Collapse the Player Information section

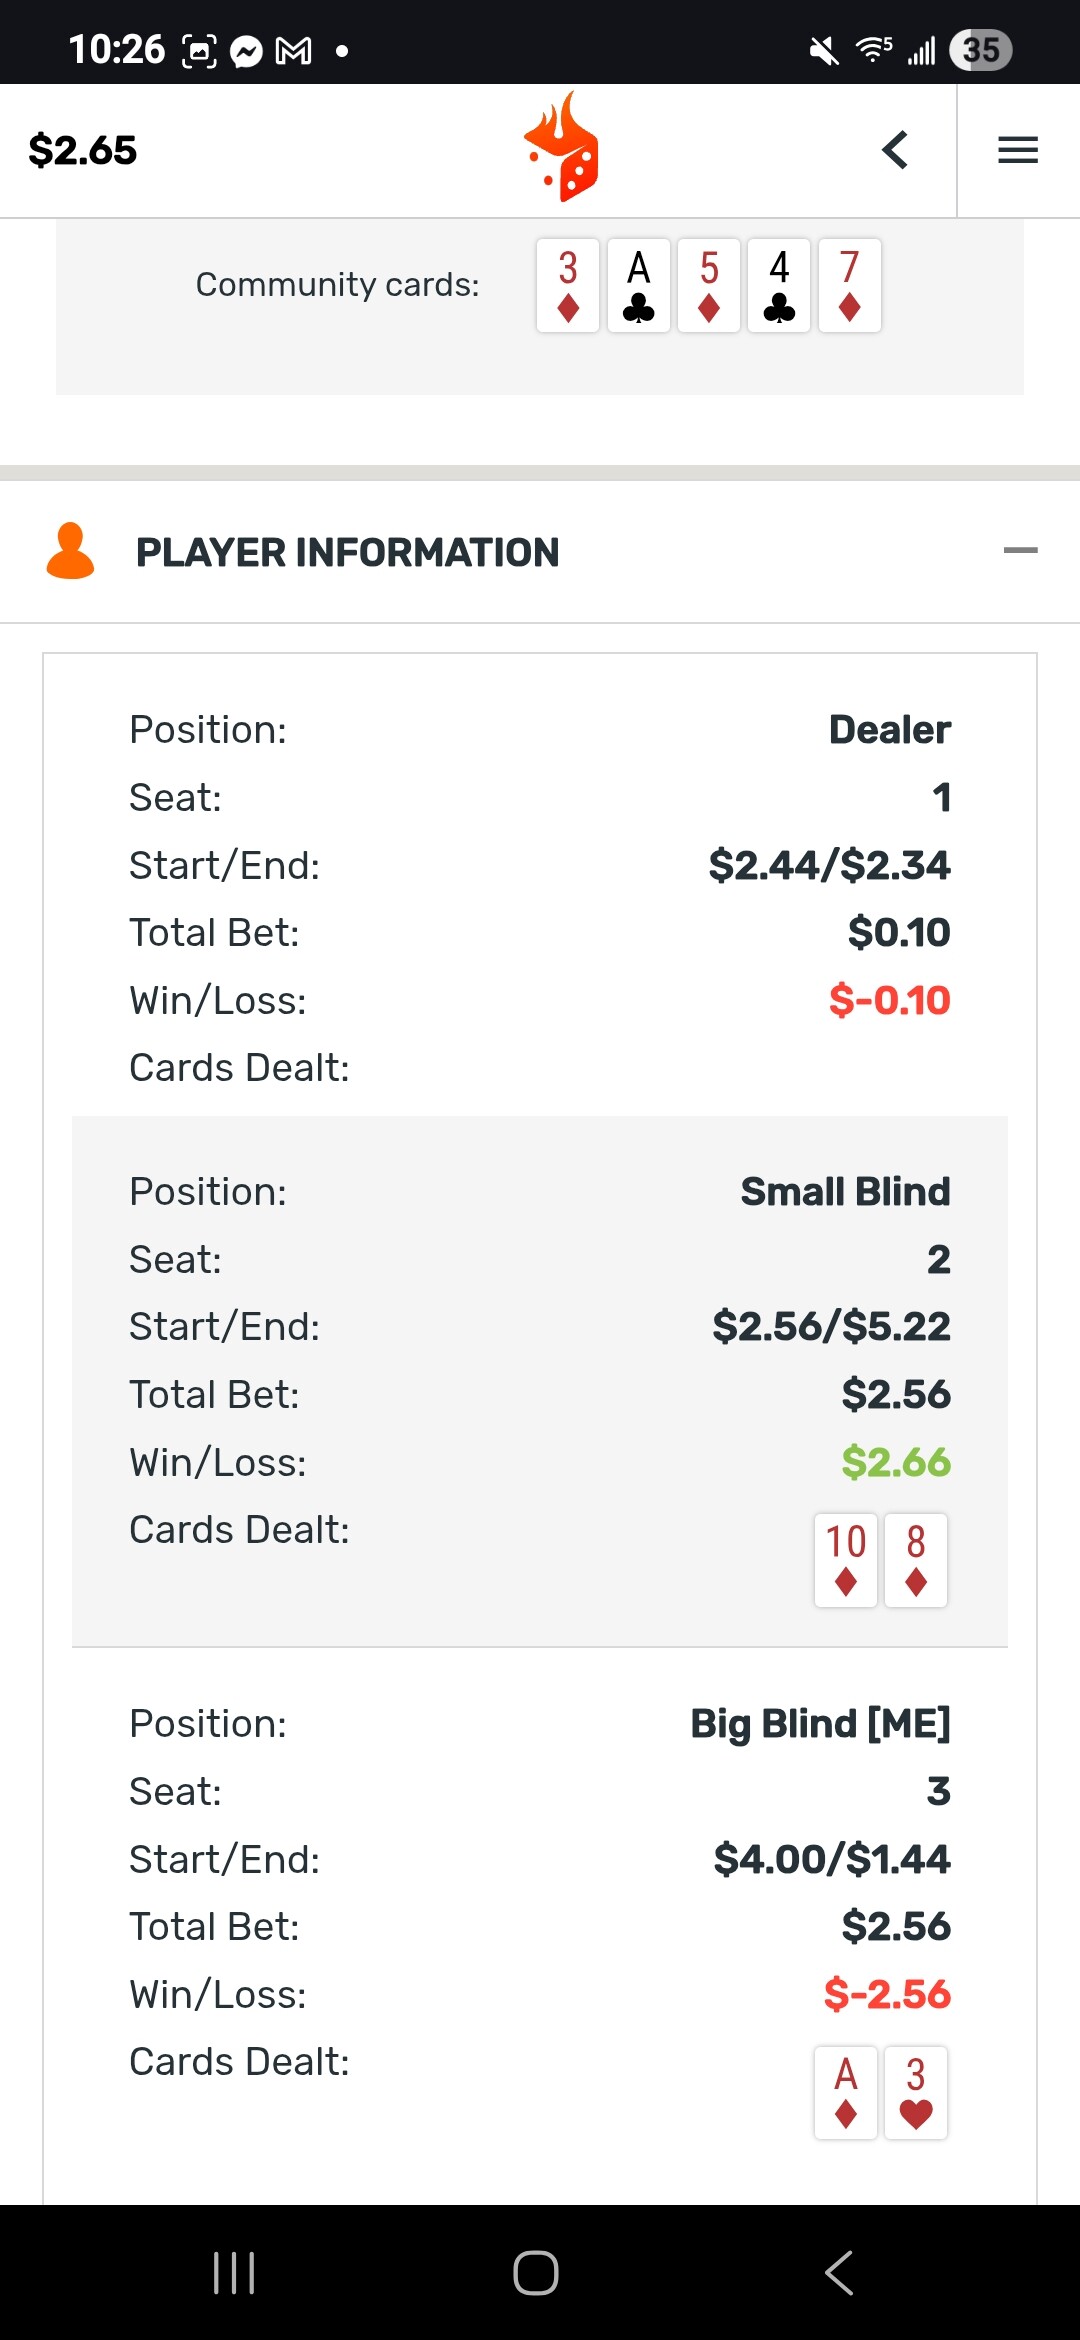click(x=1020, y=550)
